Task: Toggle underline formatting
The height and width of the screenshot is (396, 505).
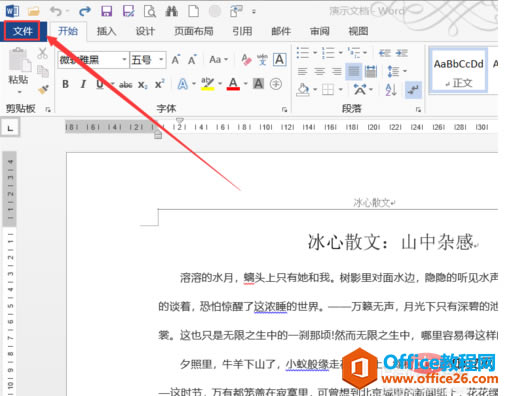Action: coord(100,84)
